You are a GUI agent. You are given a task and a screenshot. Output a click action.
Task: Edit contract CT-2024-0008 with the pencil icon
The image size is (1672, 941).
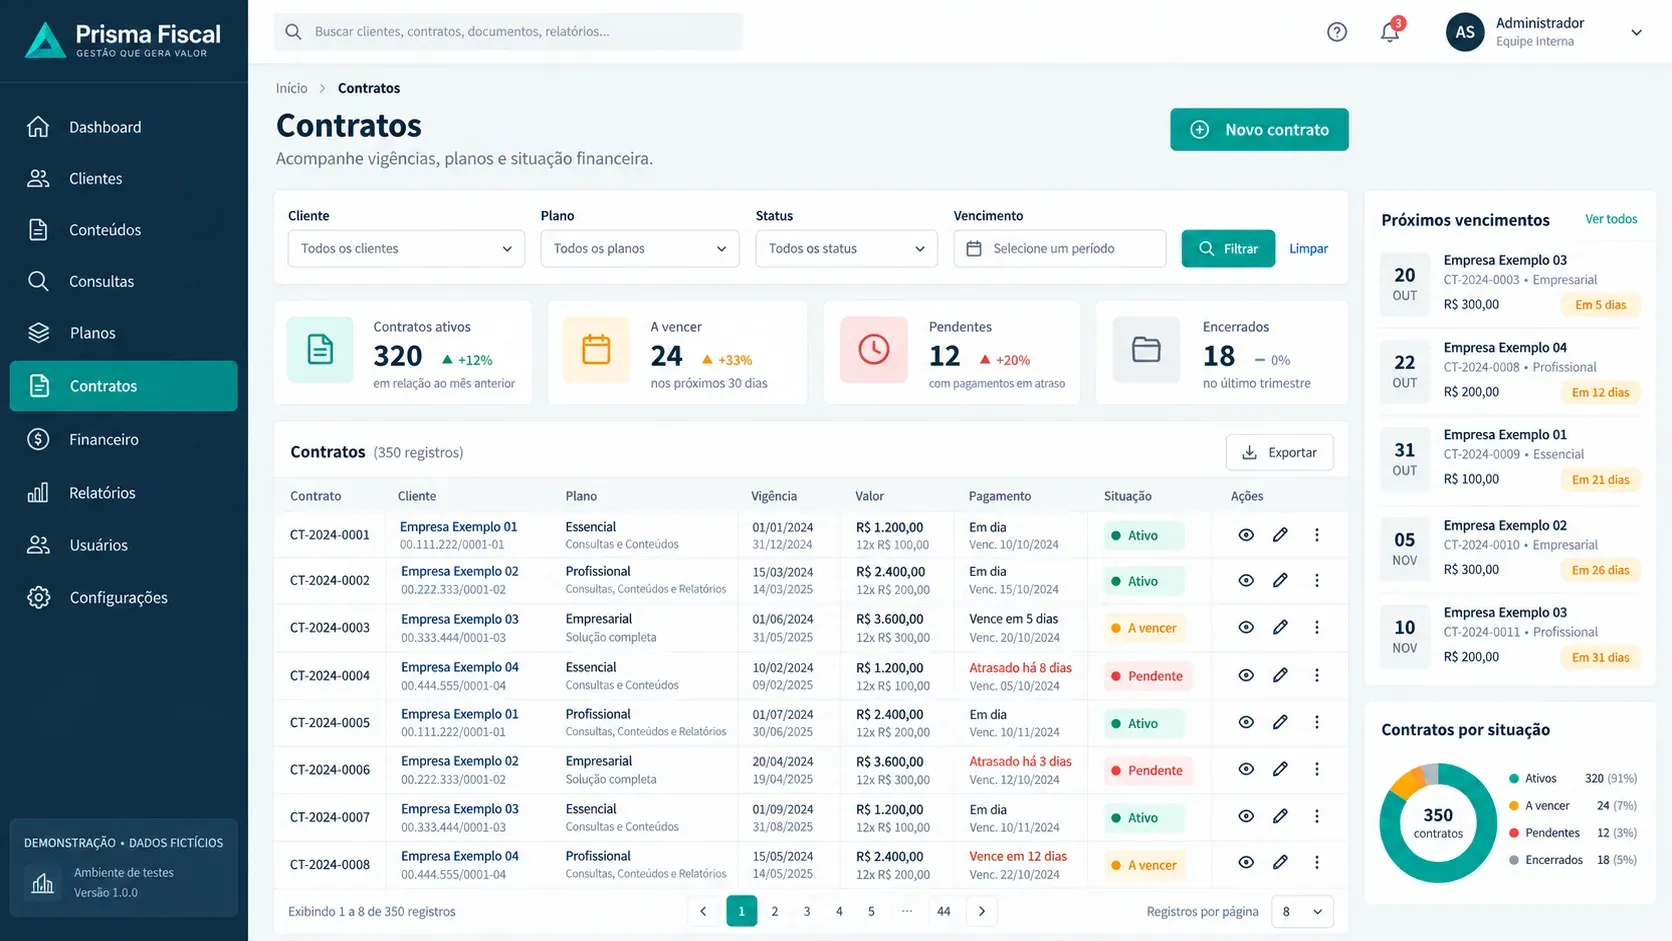pyautogui.click(x=1280, y=862)
